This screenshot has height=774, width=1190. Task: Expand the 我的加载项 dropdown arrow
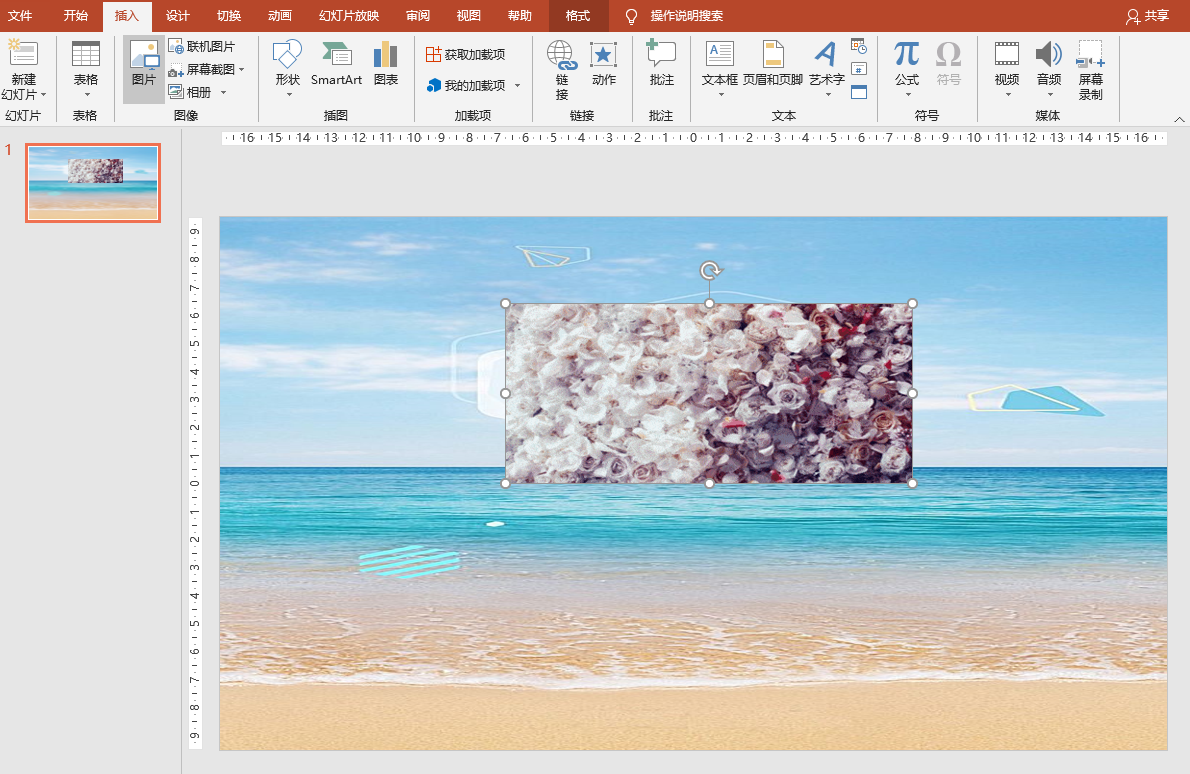click(517, 86)
